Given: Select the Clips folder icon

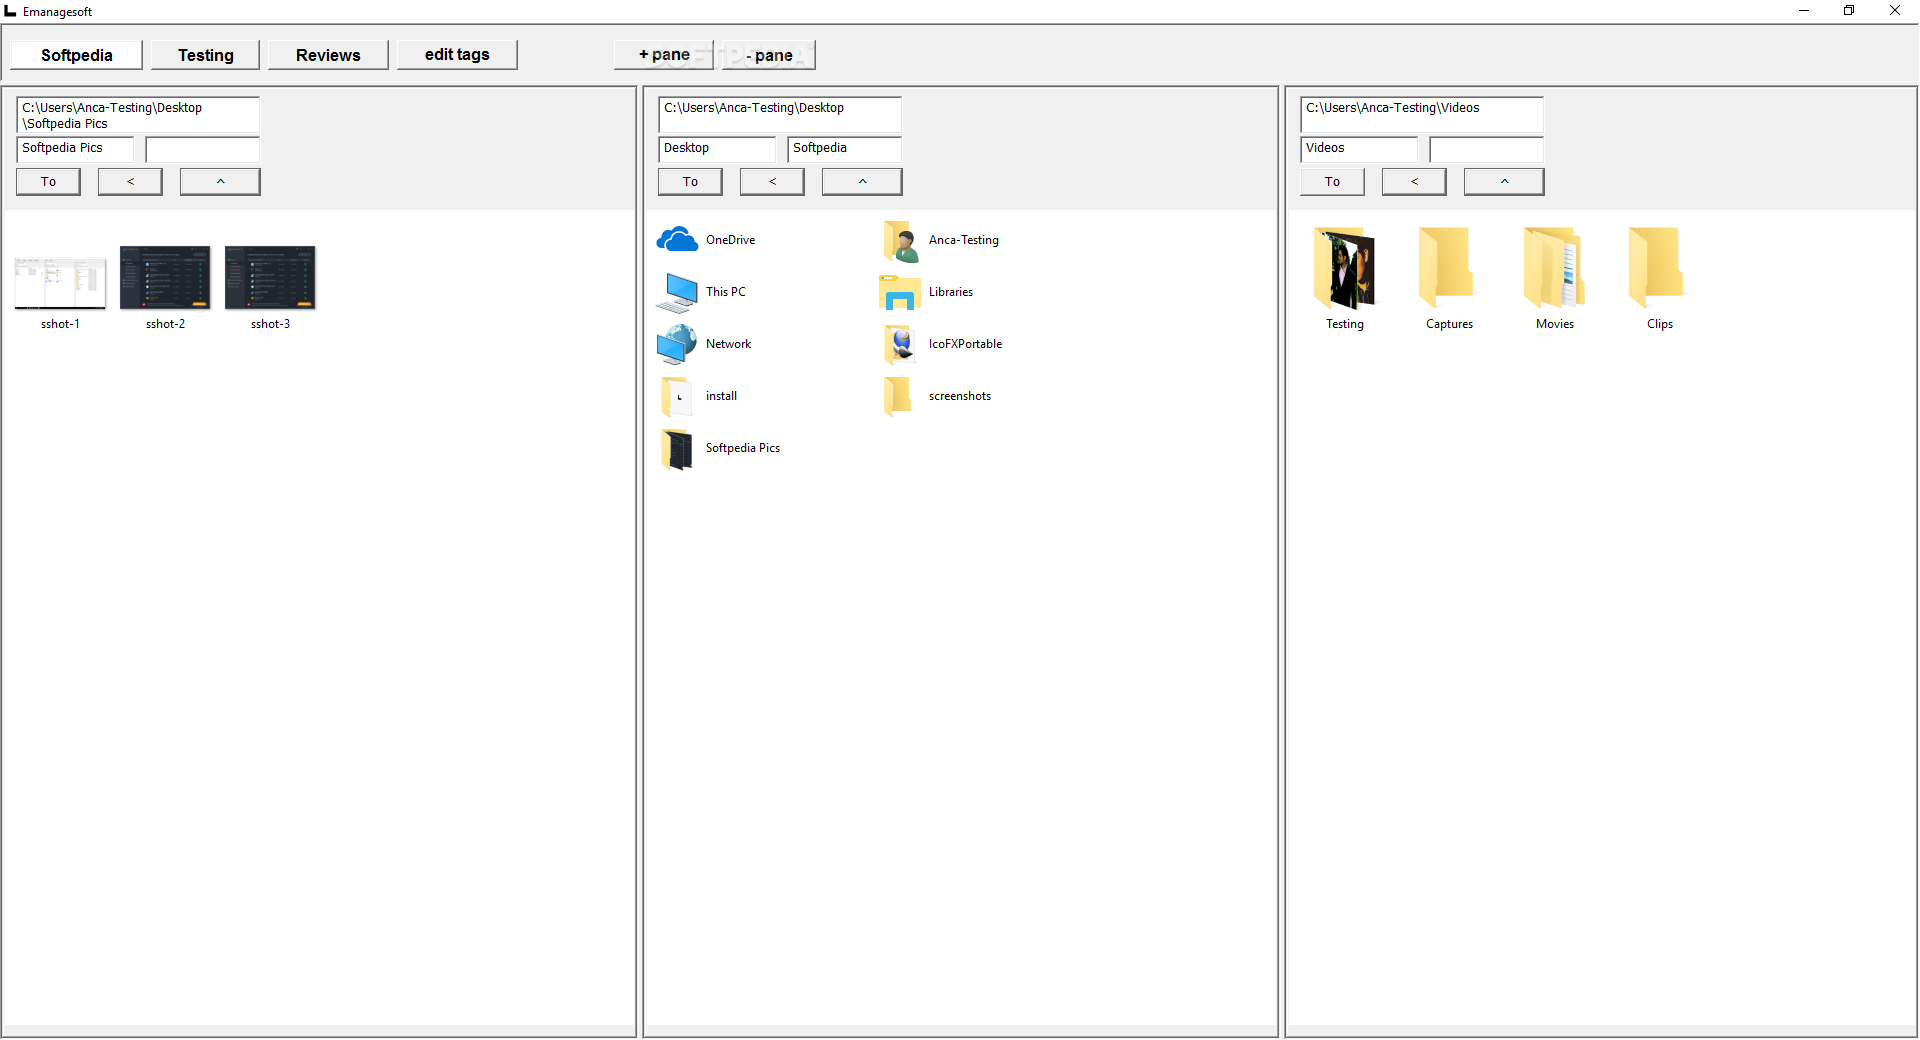Looking at the screenshot, I should pos(1658,266).
